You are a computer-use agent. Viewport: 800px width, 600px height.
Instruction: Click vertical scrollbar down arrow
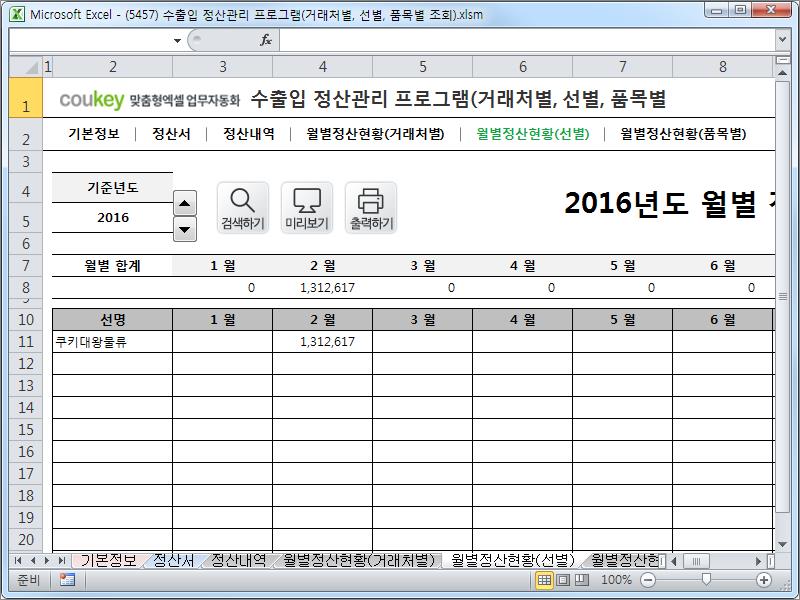(783, 545)
